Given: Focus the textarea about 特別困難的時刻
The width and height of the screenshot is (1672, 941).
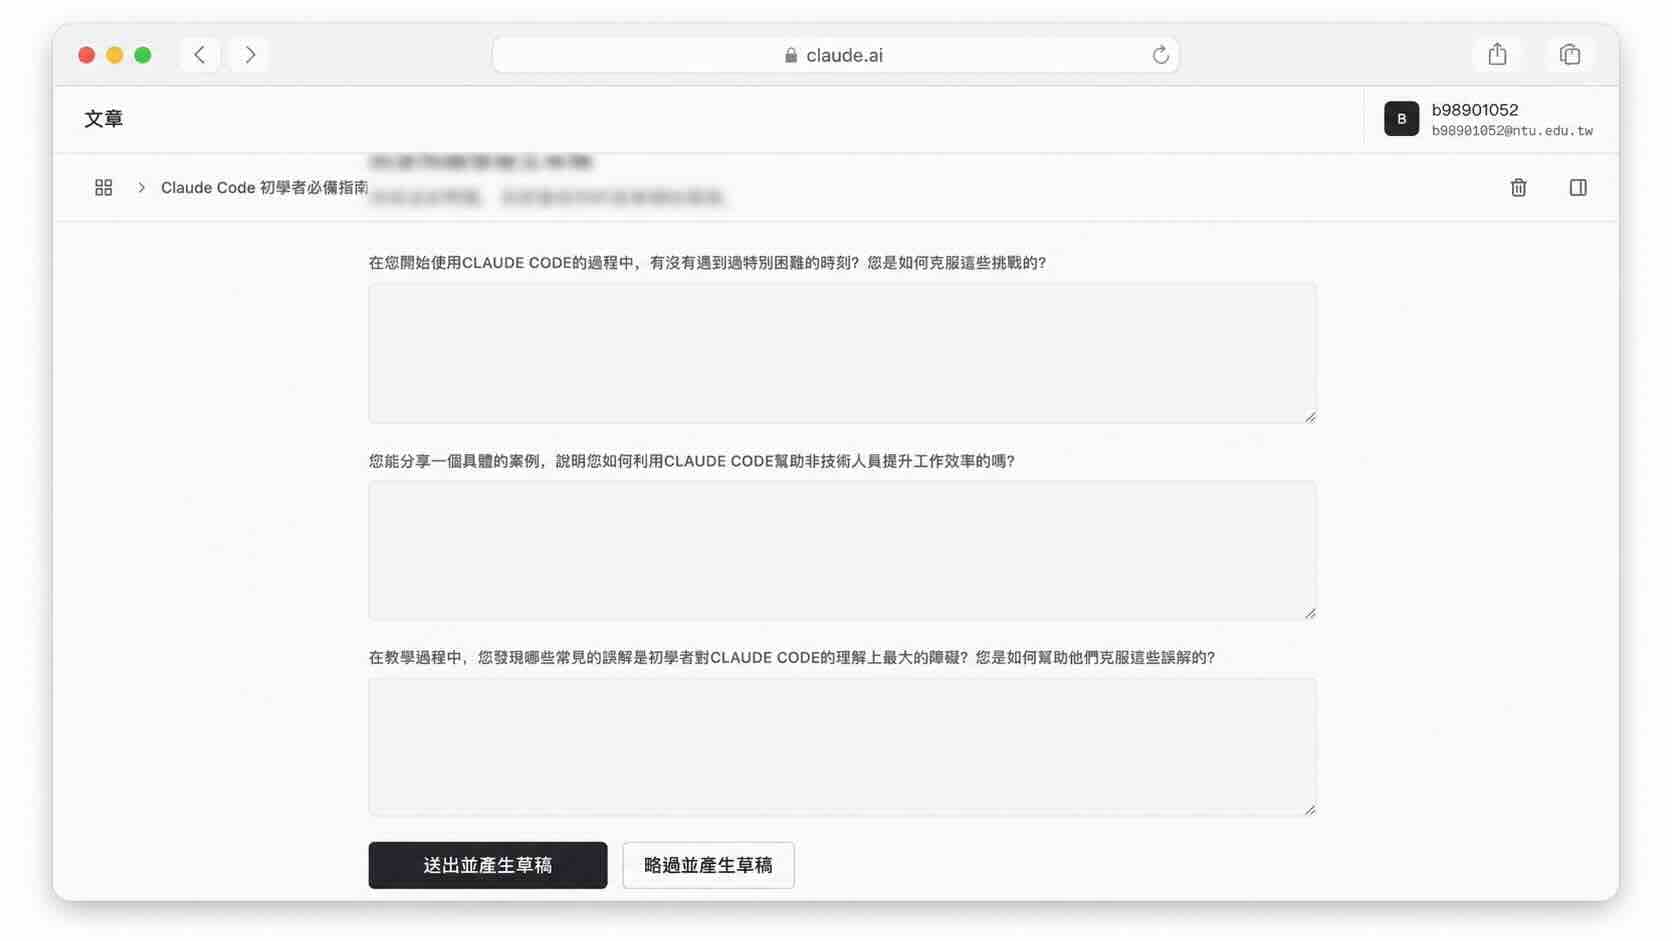Looking at the screenshot, I should [x=842, y=353].
